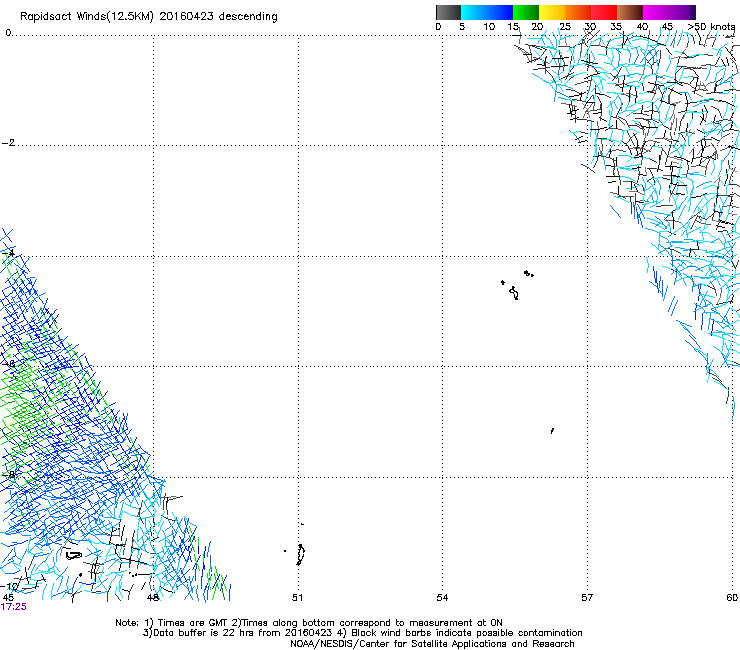The width and height of the screenshot is (740, 650).
Task: Click the magenta 40-45 knots legend swatch
Action: click(656, 12)
